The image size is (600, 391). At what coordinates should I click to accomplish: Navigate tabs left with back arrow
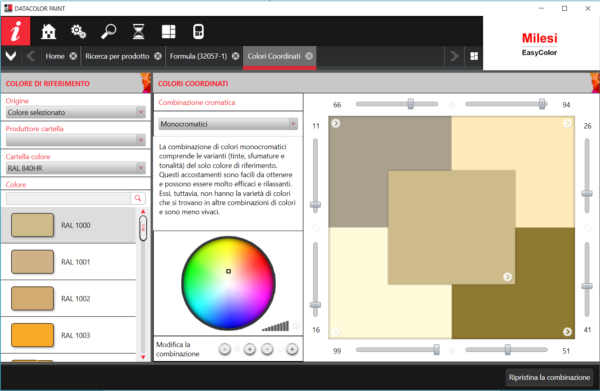pos(31,56)
